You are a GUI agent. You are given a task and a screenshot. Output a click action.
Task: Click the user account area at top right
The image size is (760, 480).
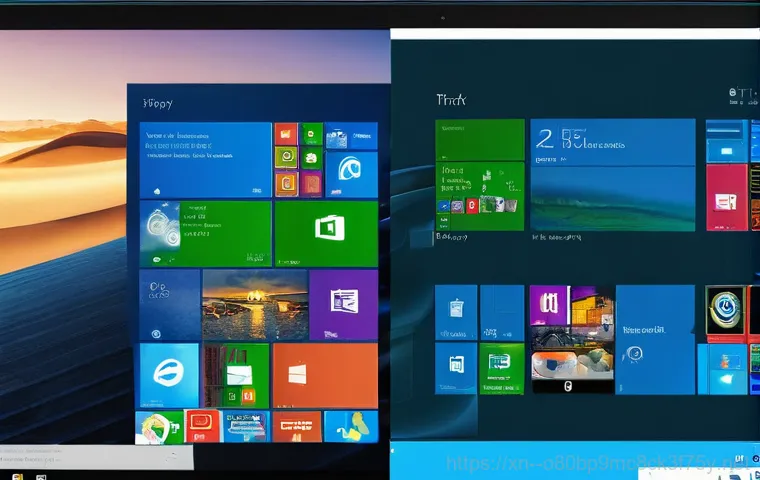click(x=740, y=98)
